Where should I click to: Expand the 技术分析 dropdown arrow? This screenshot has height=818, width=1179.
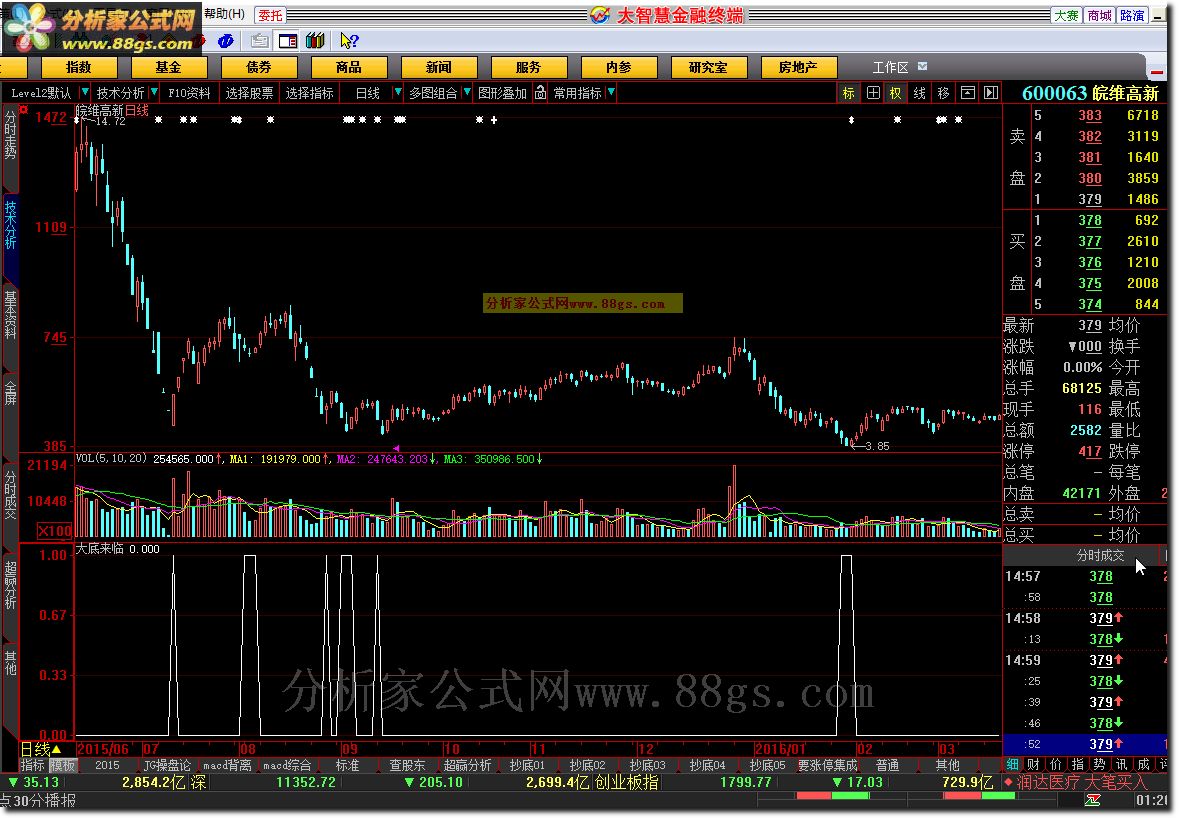[154, 92]
